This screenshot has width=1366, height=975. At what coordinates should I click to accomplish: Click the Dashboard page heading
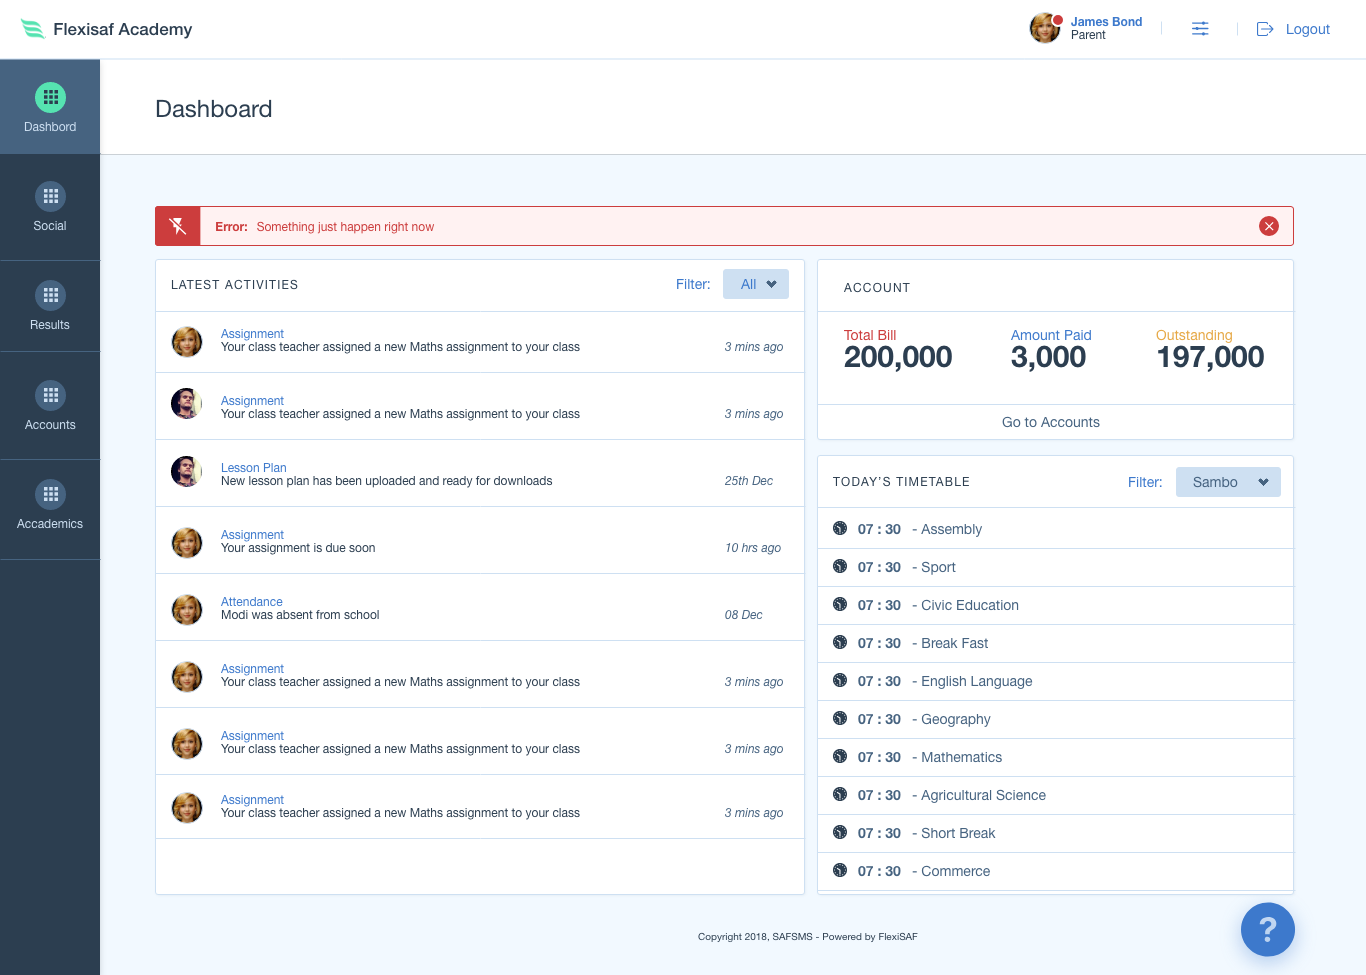(214, 109)
